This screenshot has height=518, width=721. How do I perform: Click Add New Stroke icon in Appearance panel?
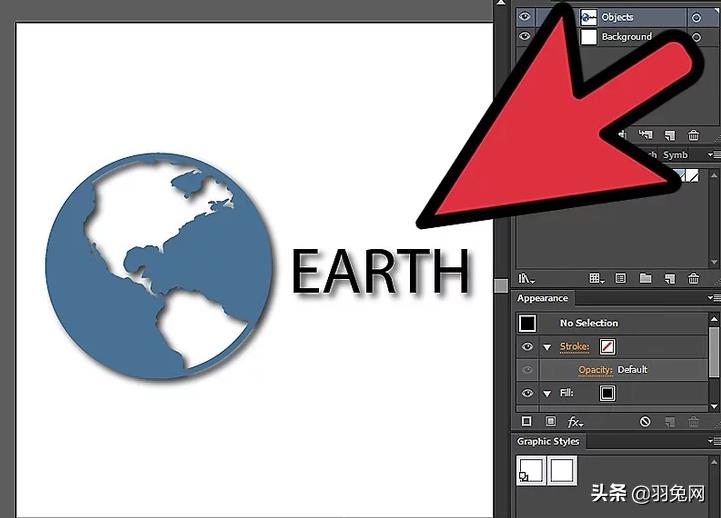[x=527, y=421]
